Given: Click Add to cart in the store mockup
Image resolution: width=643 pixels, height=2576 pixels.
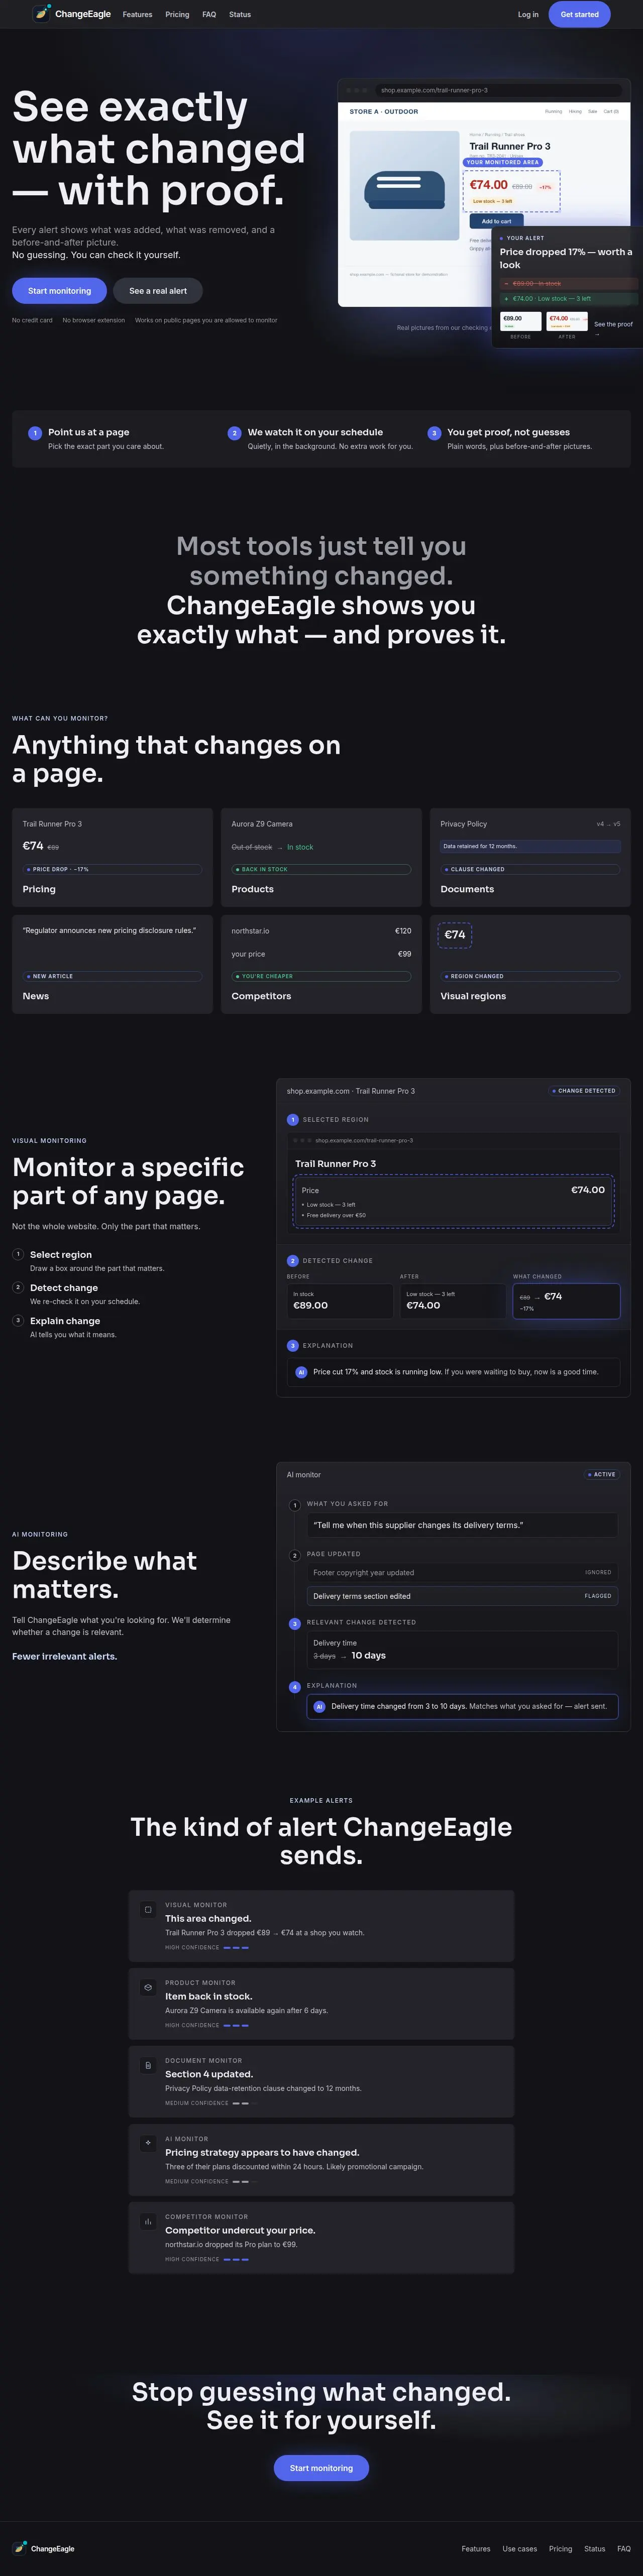Looking at the screenshot, I should click(x=497, y=221).
